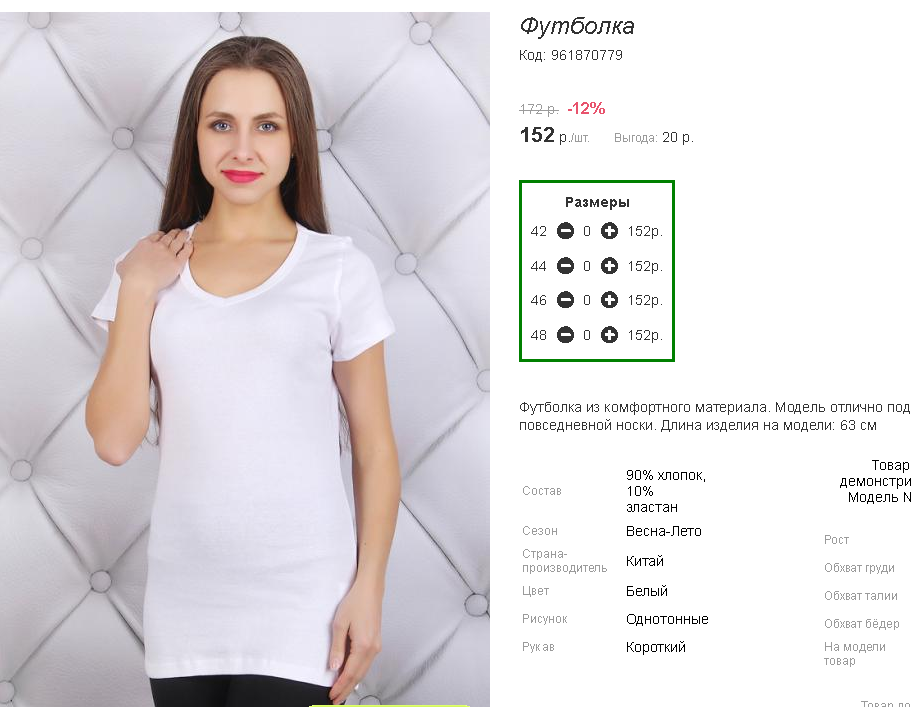Click the Размеры sizes heading

597,202
